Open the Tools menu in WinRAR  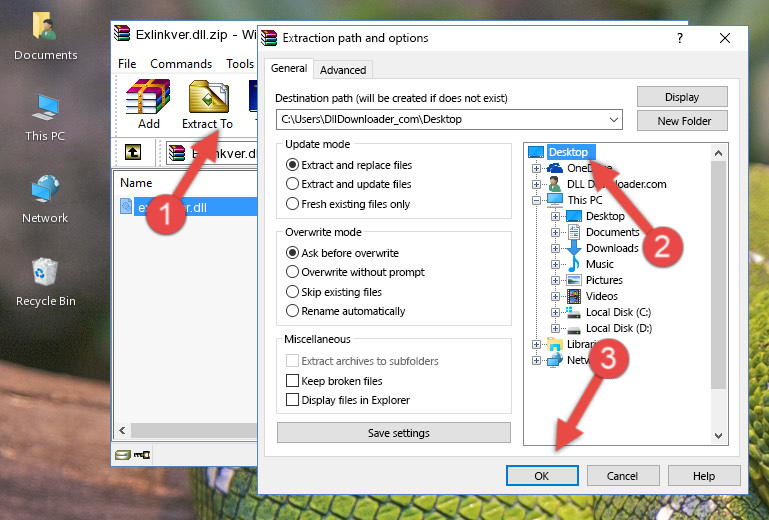tap(240, 64)
